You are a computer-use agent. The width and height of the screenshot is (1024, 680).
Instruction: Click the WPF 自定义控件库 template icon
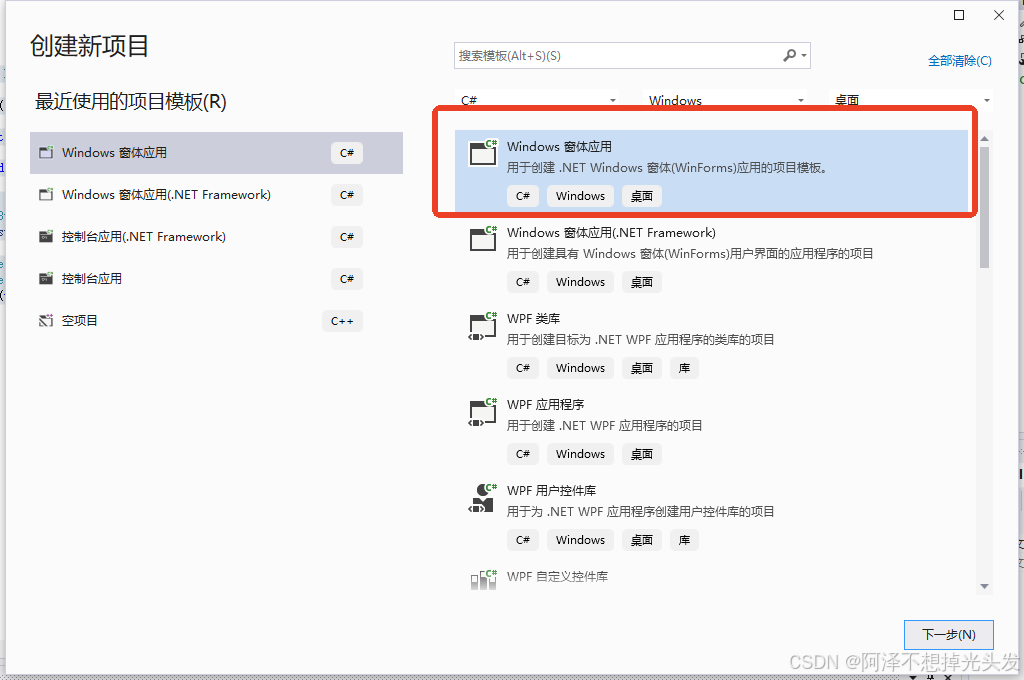point(483,579)
